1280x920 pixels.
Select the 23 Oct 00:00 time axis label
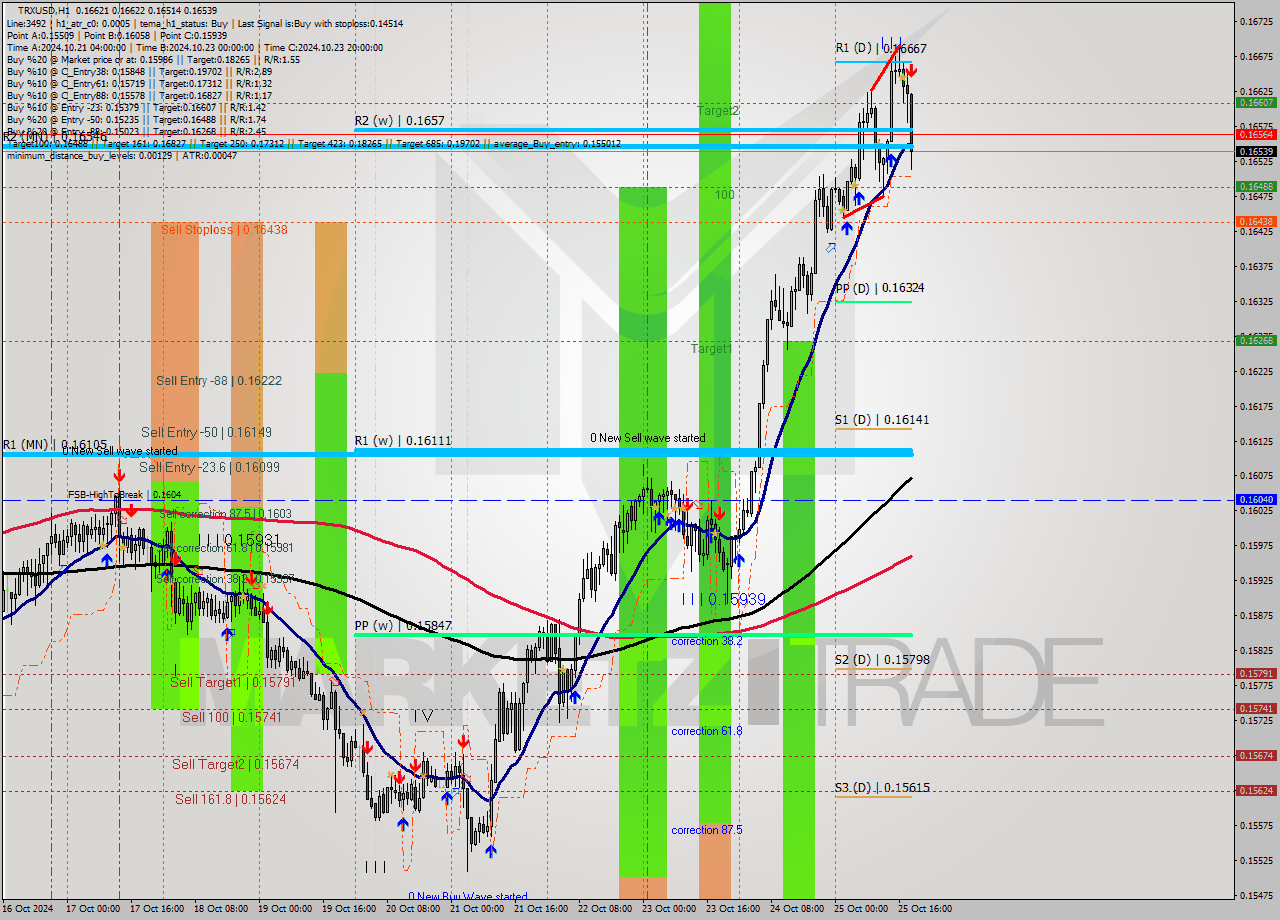669,909
